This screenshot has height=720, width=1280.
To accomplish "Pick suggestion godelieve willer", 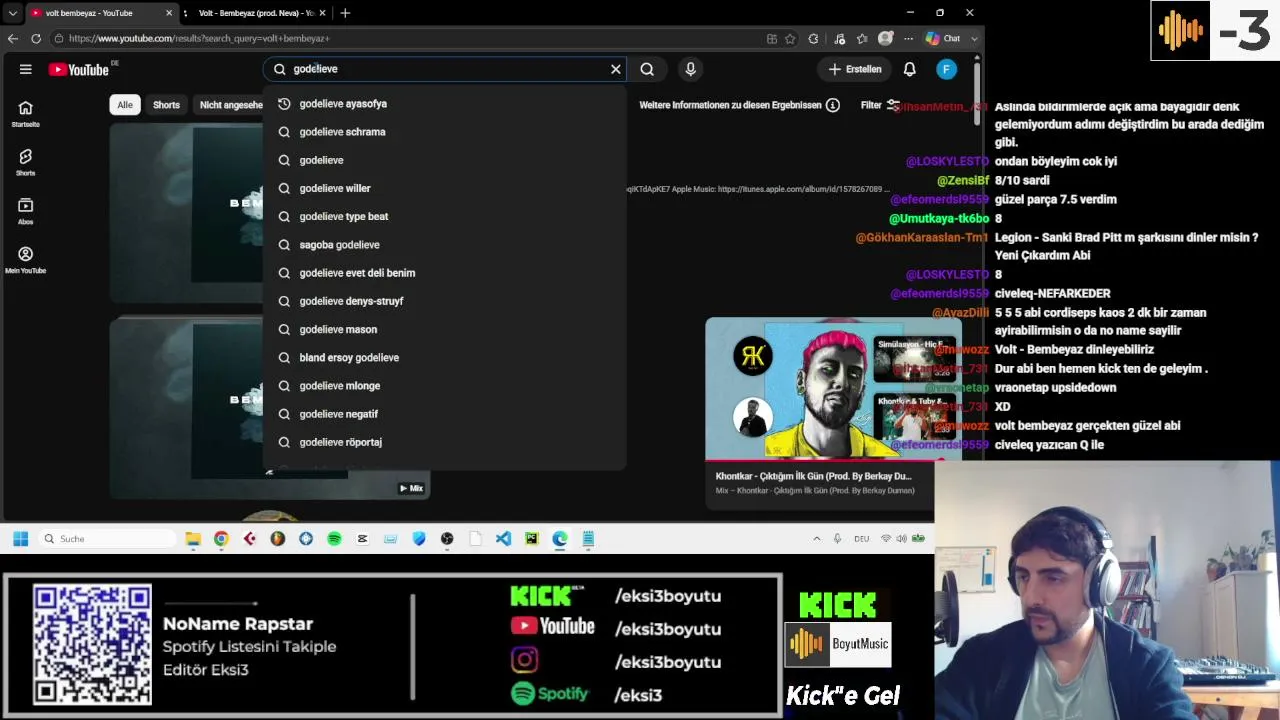I will pyautogui.click(x=444, y=188).
